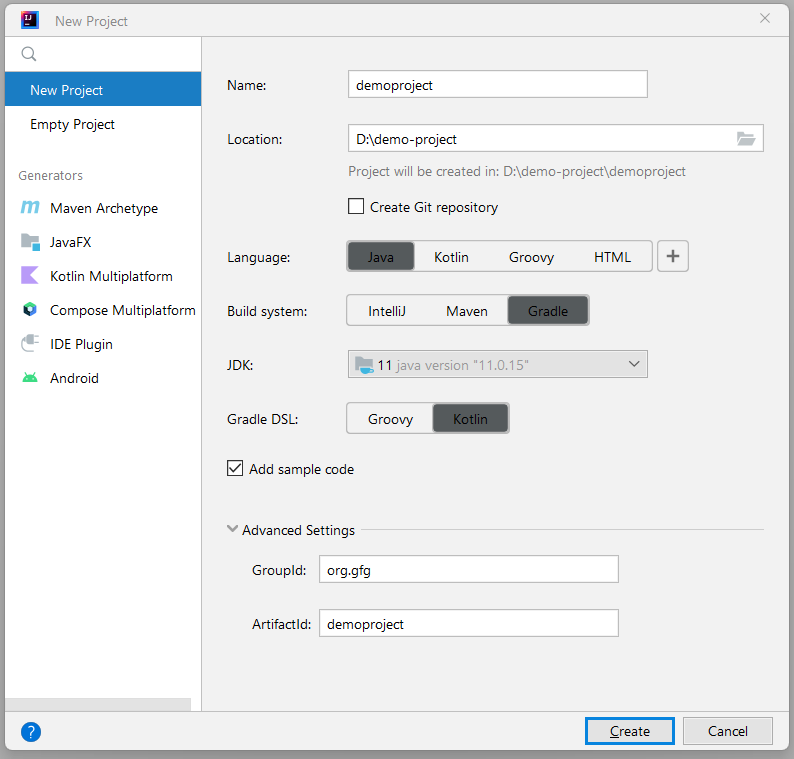Click the search magnifier icon
This screenshot has height=759, width=794.
tap(29, 54)
